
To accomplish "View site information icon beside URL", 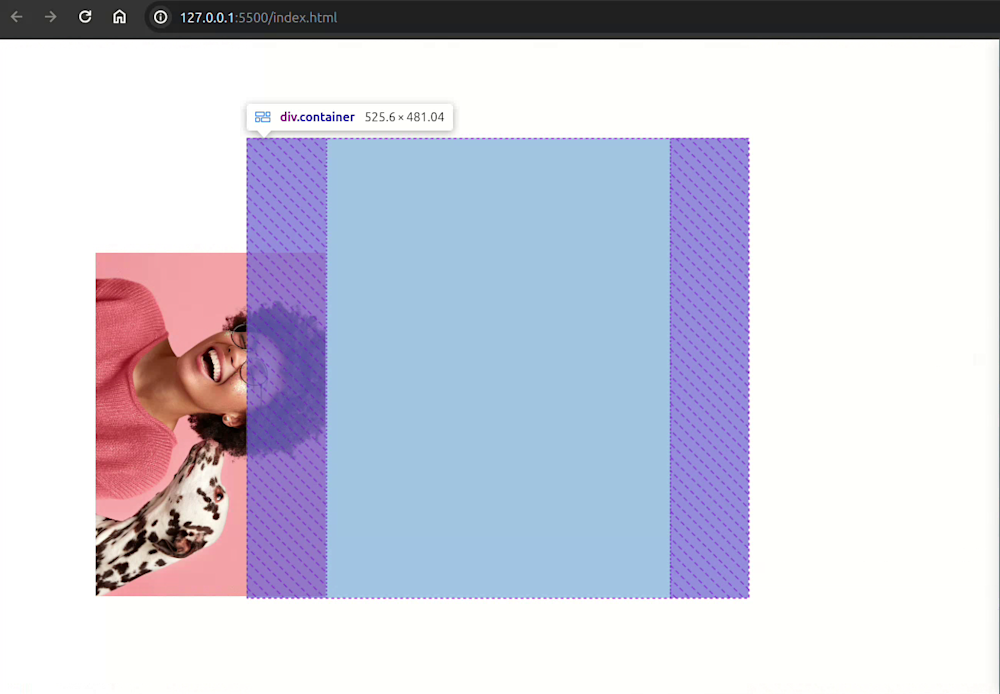I will (160, 17).
